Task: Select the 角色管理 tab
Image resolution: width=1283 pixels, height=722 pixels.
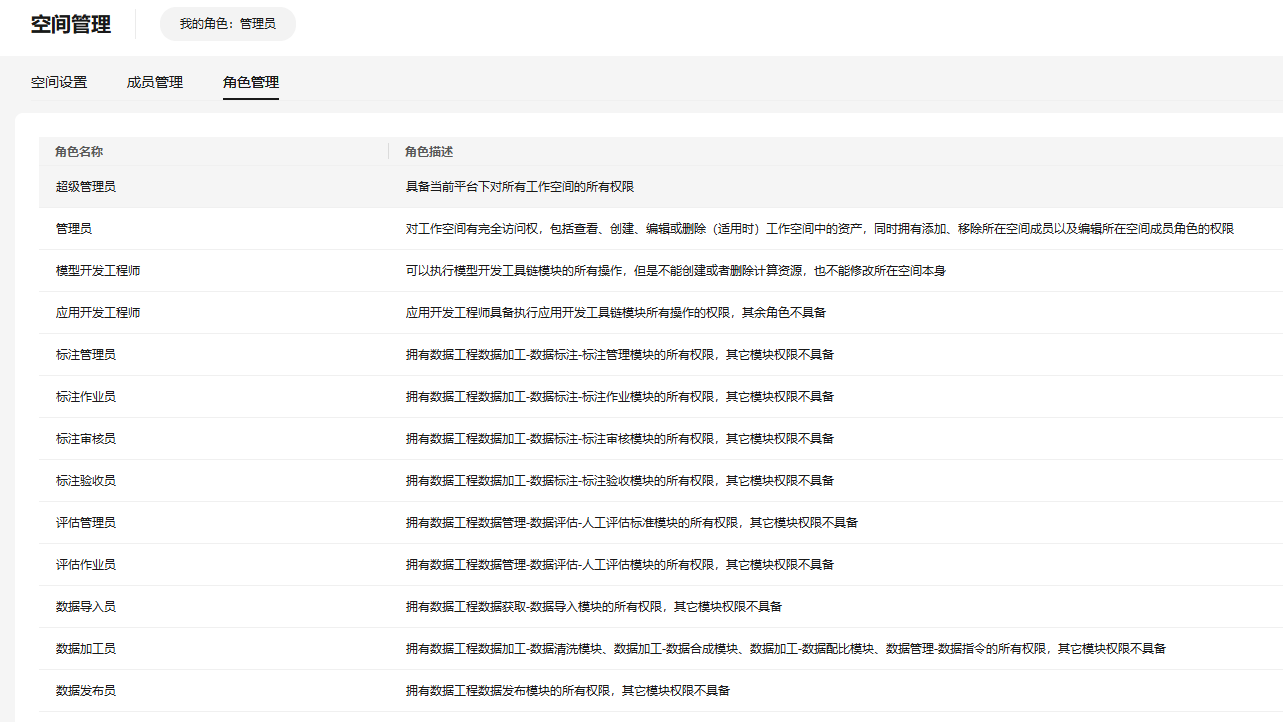Action: [x=251, y=82]
